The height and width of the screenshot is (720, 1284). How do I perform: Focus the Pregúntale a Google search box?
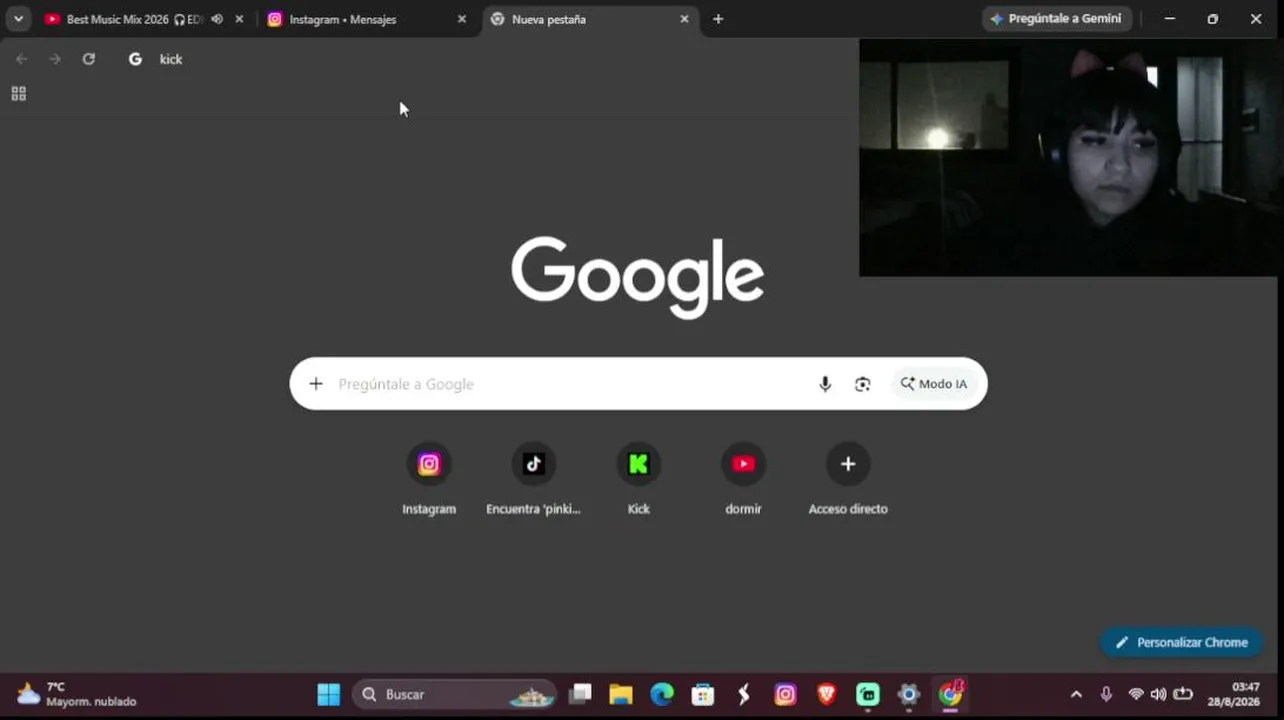point(638,384)
